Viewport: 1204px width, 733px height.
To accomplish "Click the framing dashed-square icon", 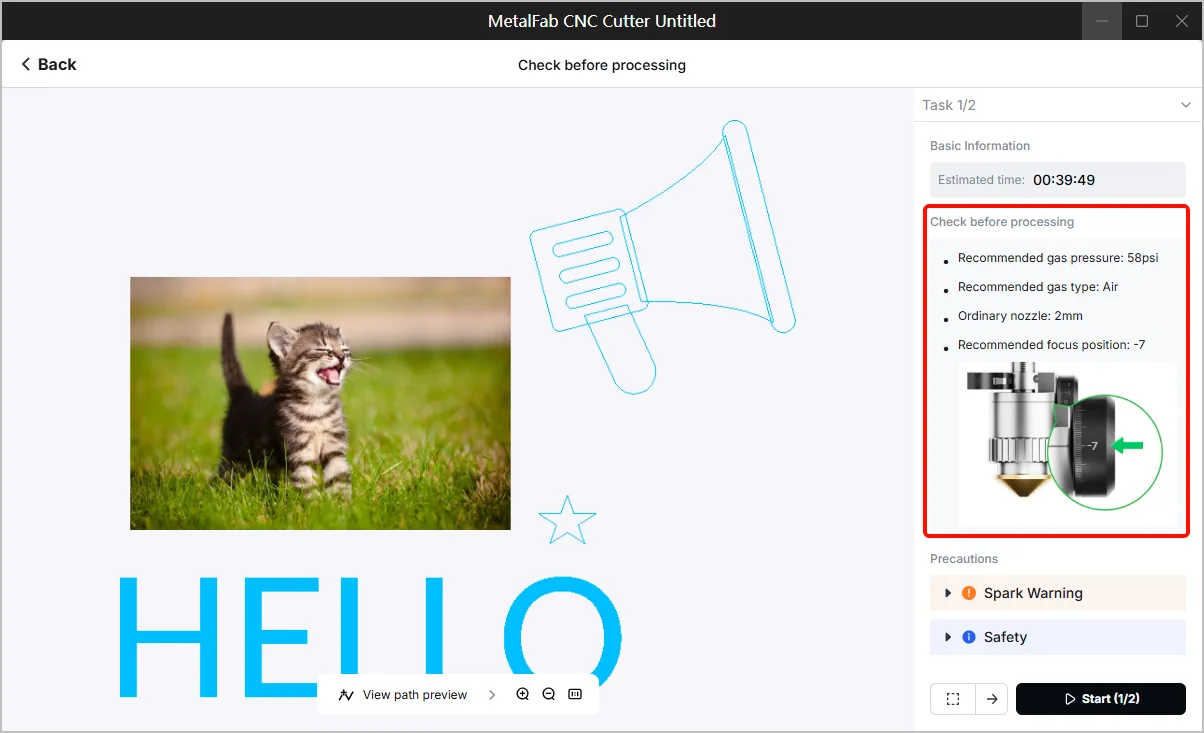I will [x=953, y=699].
